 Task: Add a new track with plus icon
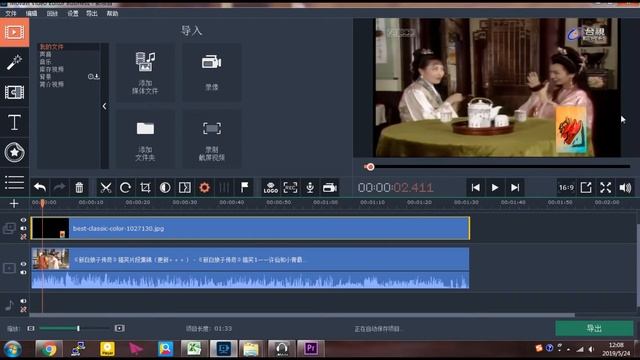point(14,203)
